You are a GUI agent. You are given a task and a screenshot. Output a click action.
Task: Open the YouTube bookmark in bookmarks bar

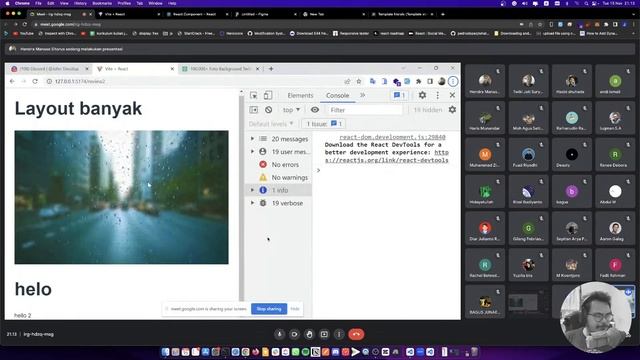click(24, 33)
